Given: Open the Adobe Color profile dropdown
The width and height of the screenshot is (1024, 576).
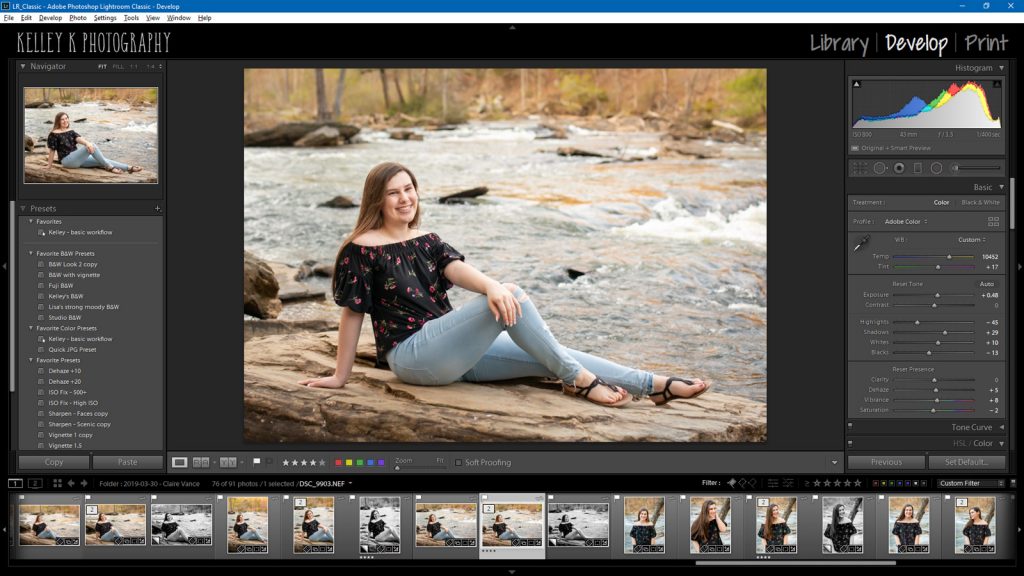Looking at the screenshot, I should click(x=906, y=222).
